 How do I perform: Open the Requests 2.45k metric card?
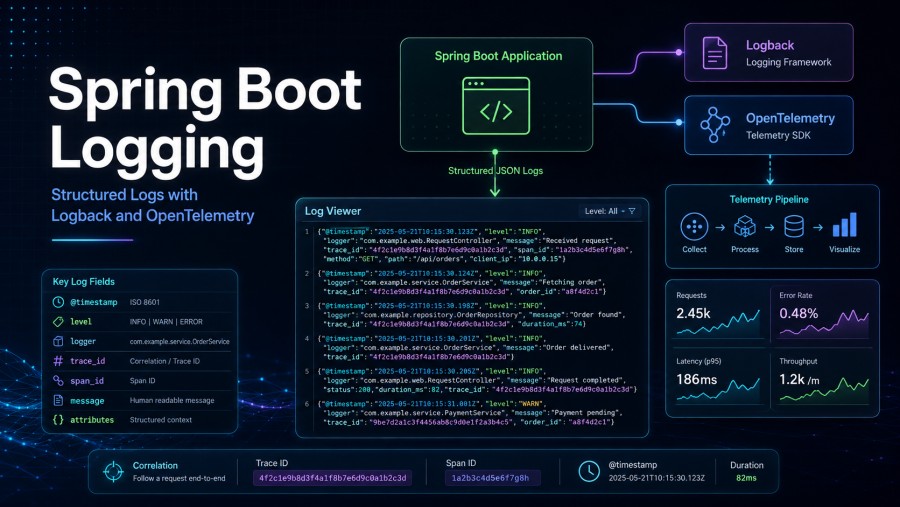717,315
